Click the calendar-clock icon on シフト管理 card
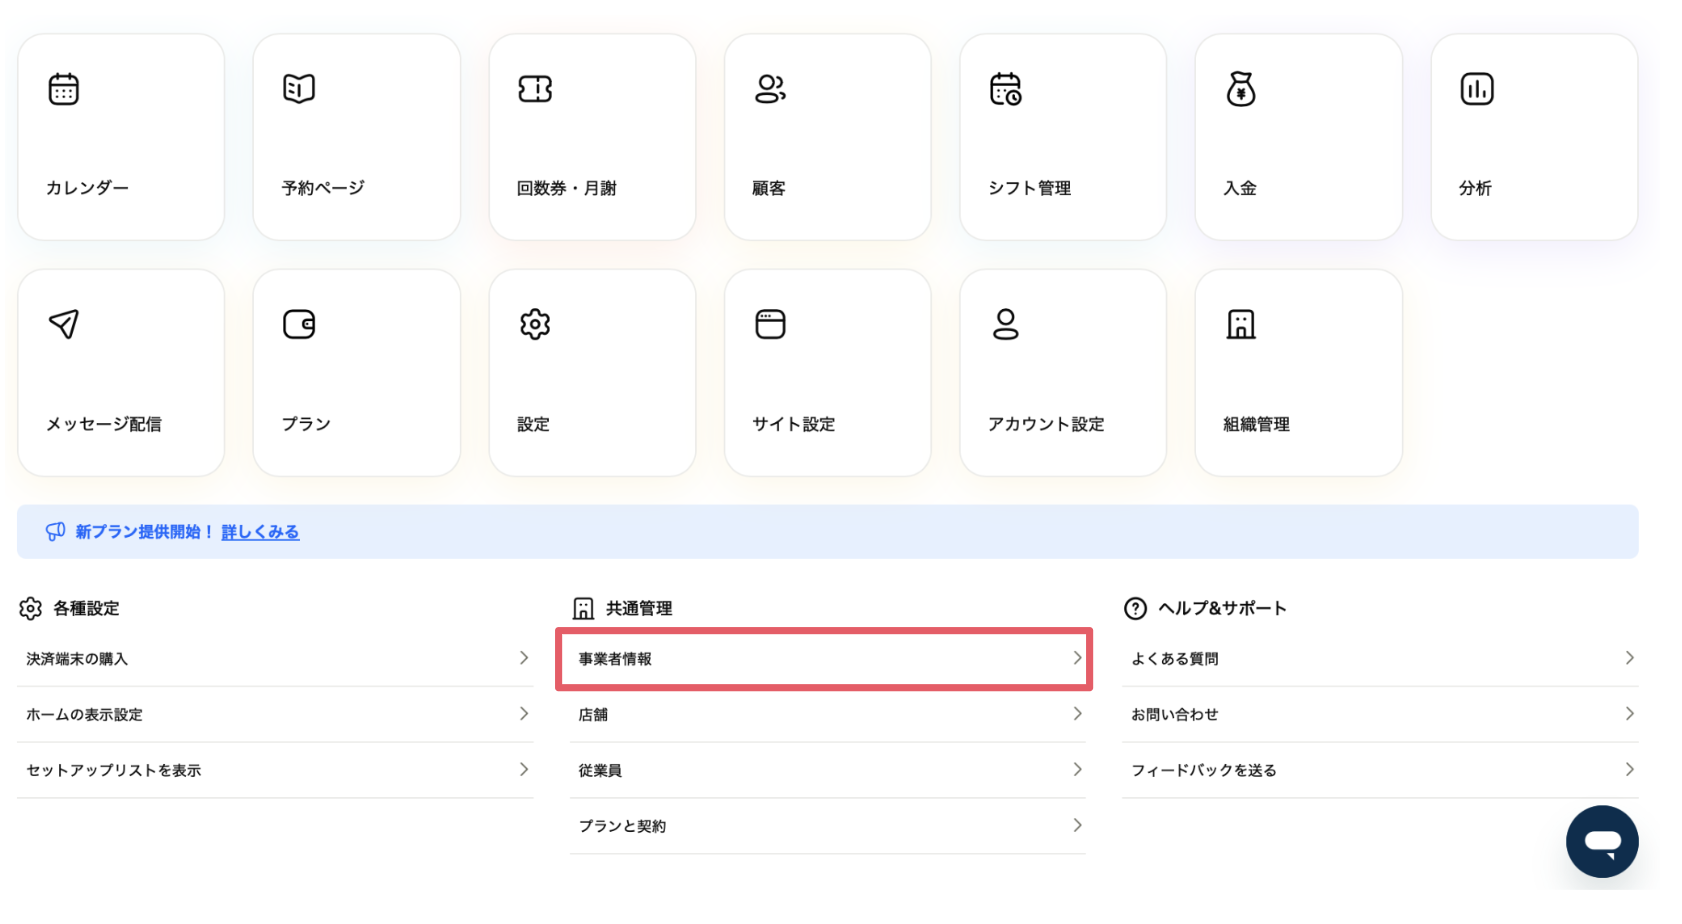The image size is (1682, 924). [1006, 89]
